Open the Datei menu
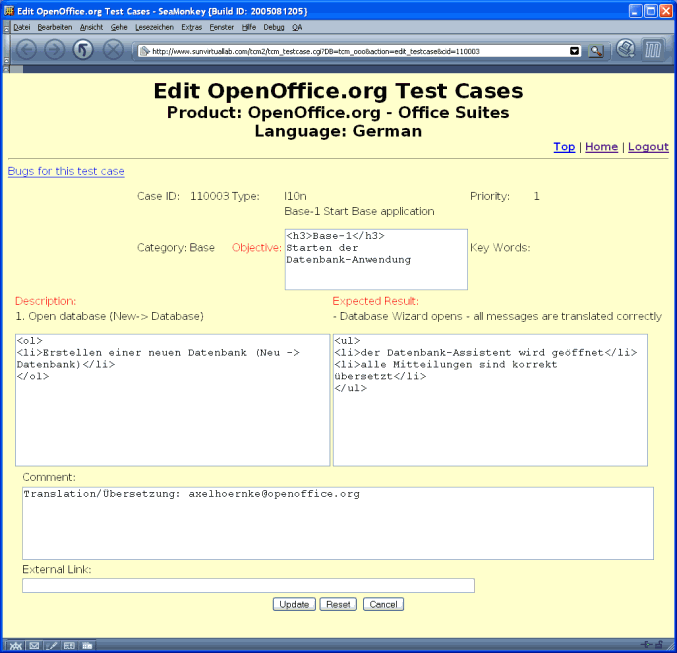 point(22,27)
